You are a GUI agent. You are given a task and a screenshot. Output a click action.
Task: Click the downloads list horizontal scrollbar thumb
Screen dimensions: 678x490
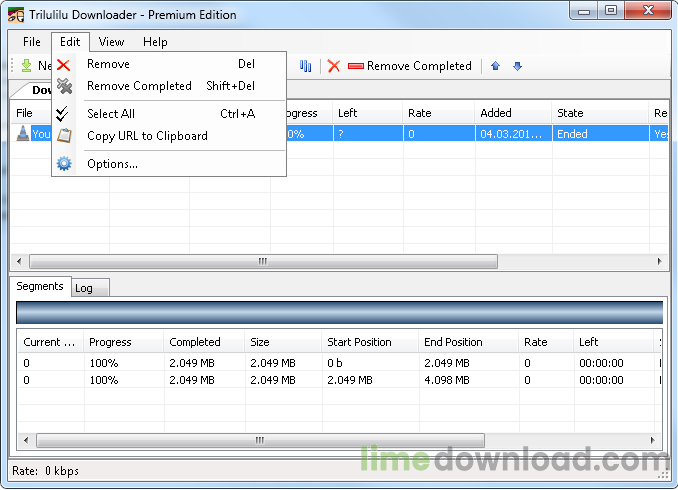[x=263, y=261]
